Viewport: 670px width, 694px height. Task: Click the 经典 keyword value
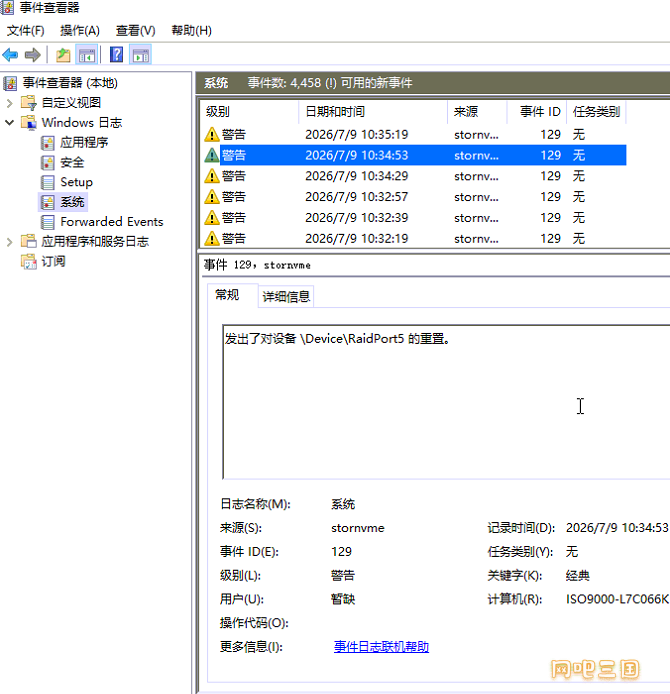(578, 575)
